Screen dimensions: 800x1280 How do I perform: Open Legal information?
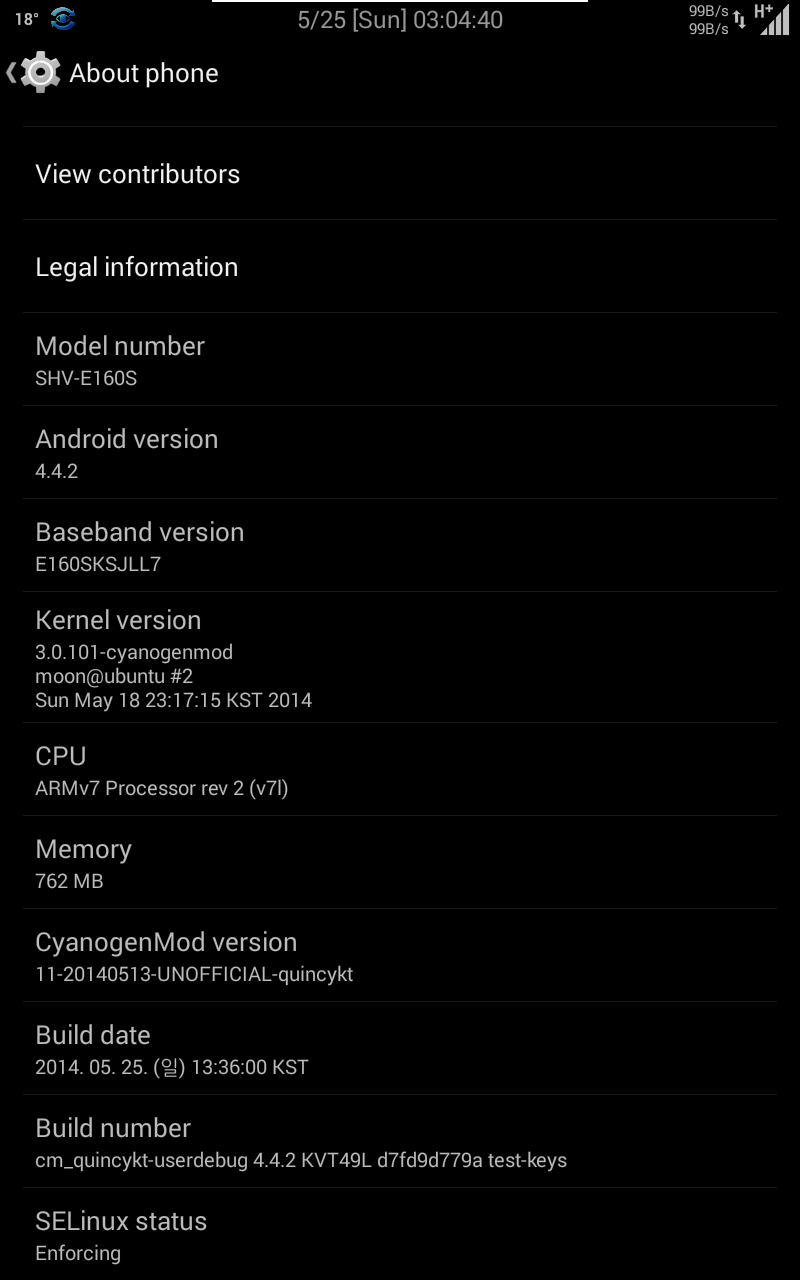[x=400, y=267]
